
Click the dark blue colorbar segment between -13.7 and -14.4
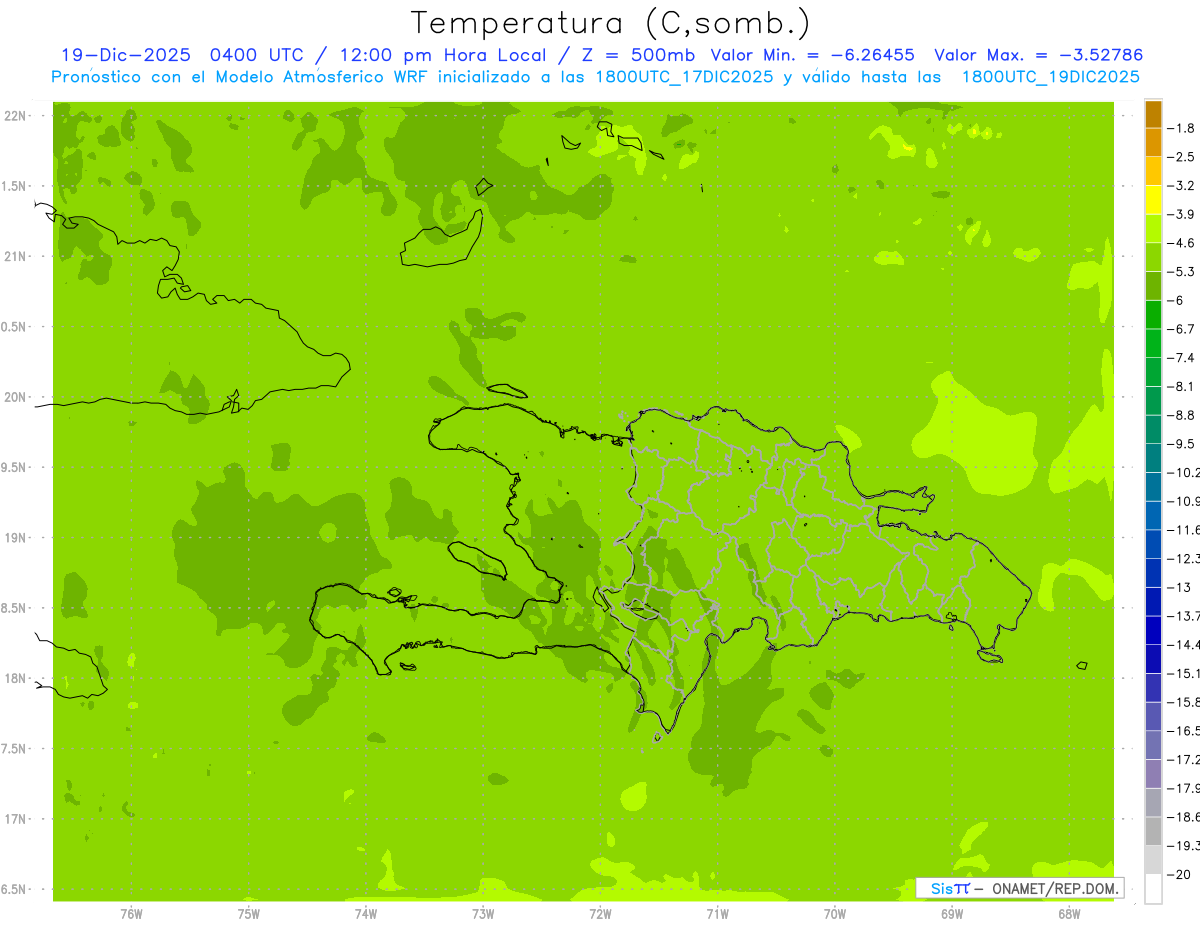[x=1153, y=630]
